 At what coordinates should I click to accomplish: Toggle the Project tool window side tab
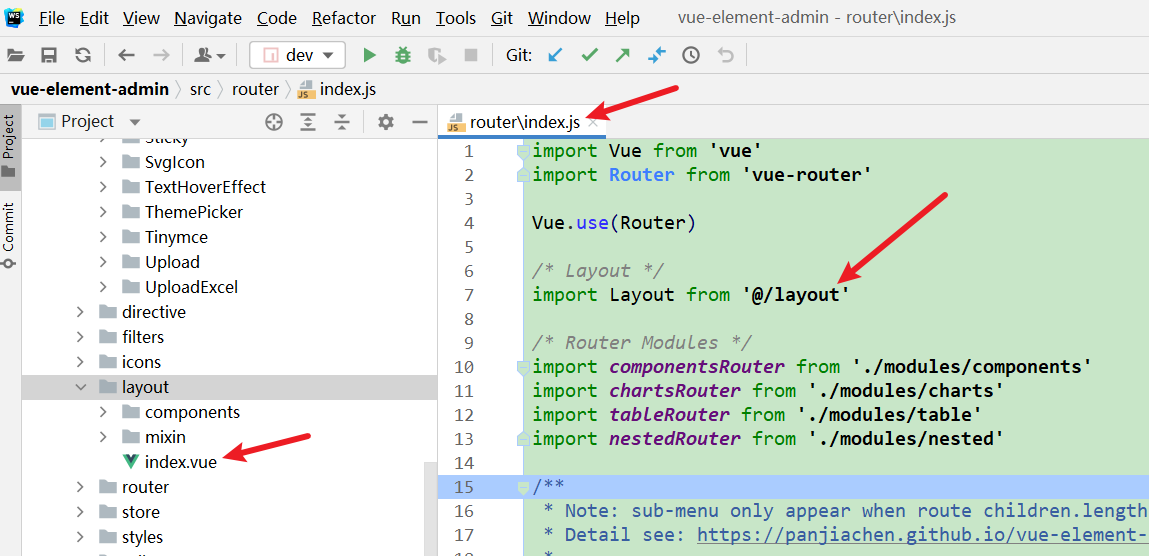coord(9,147)
